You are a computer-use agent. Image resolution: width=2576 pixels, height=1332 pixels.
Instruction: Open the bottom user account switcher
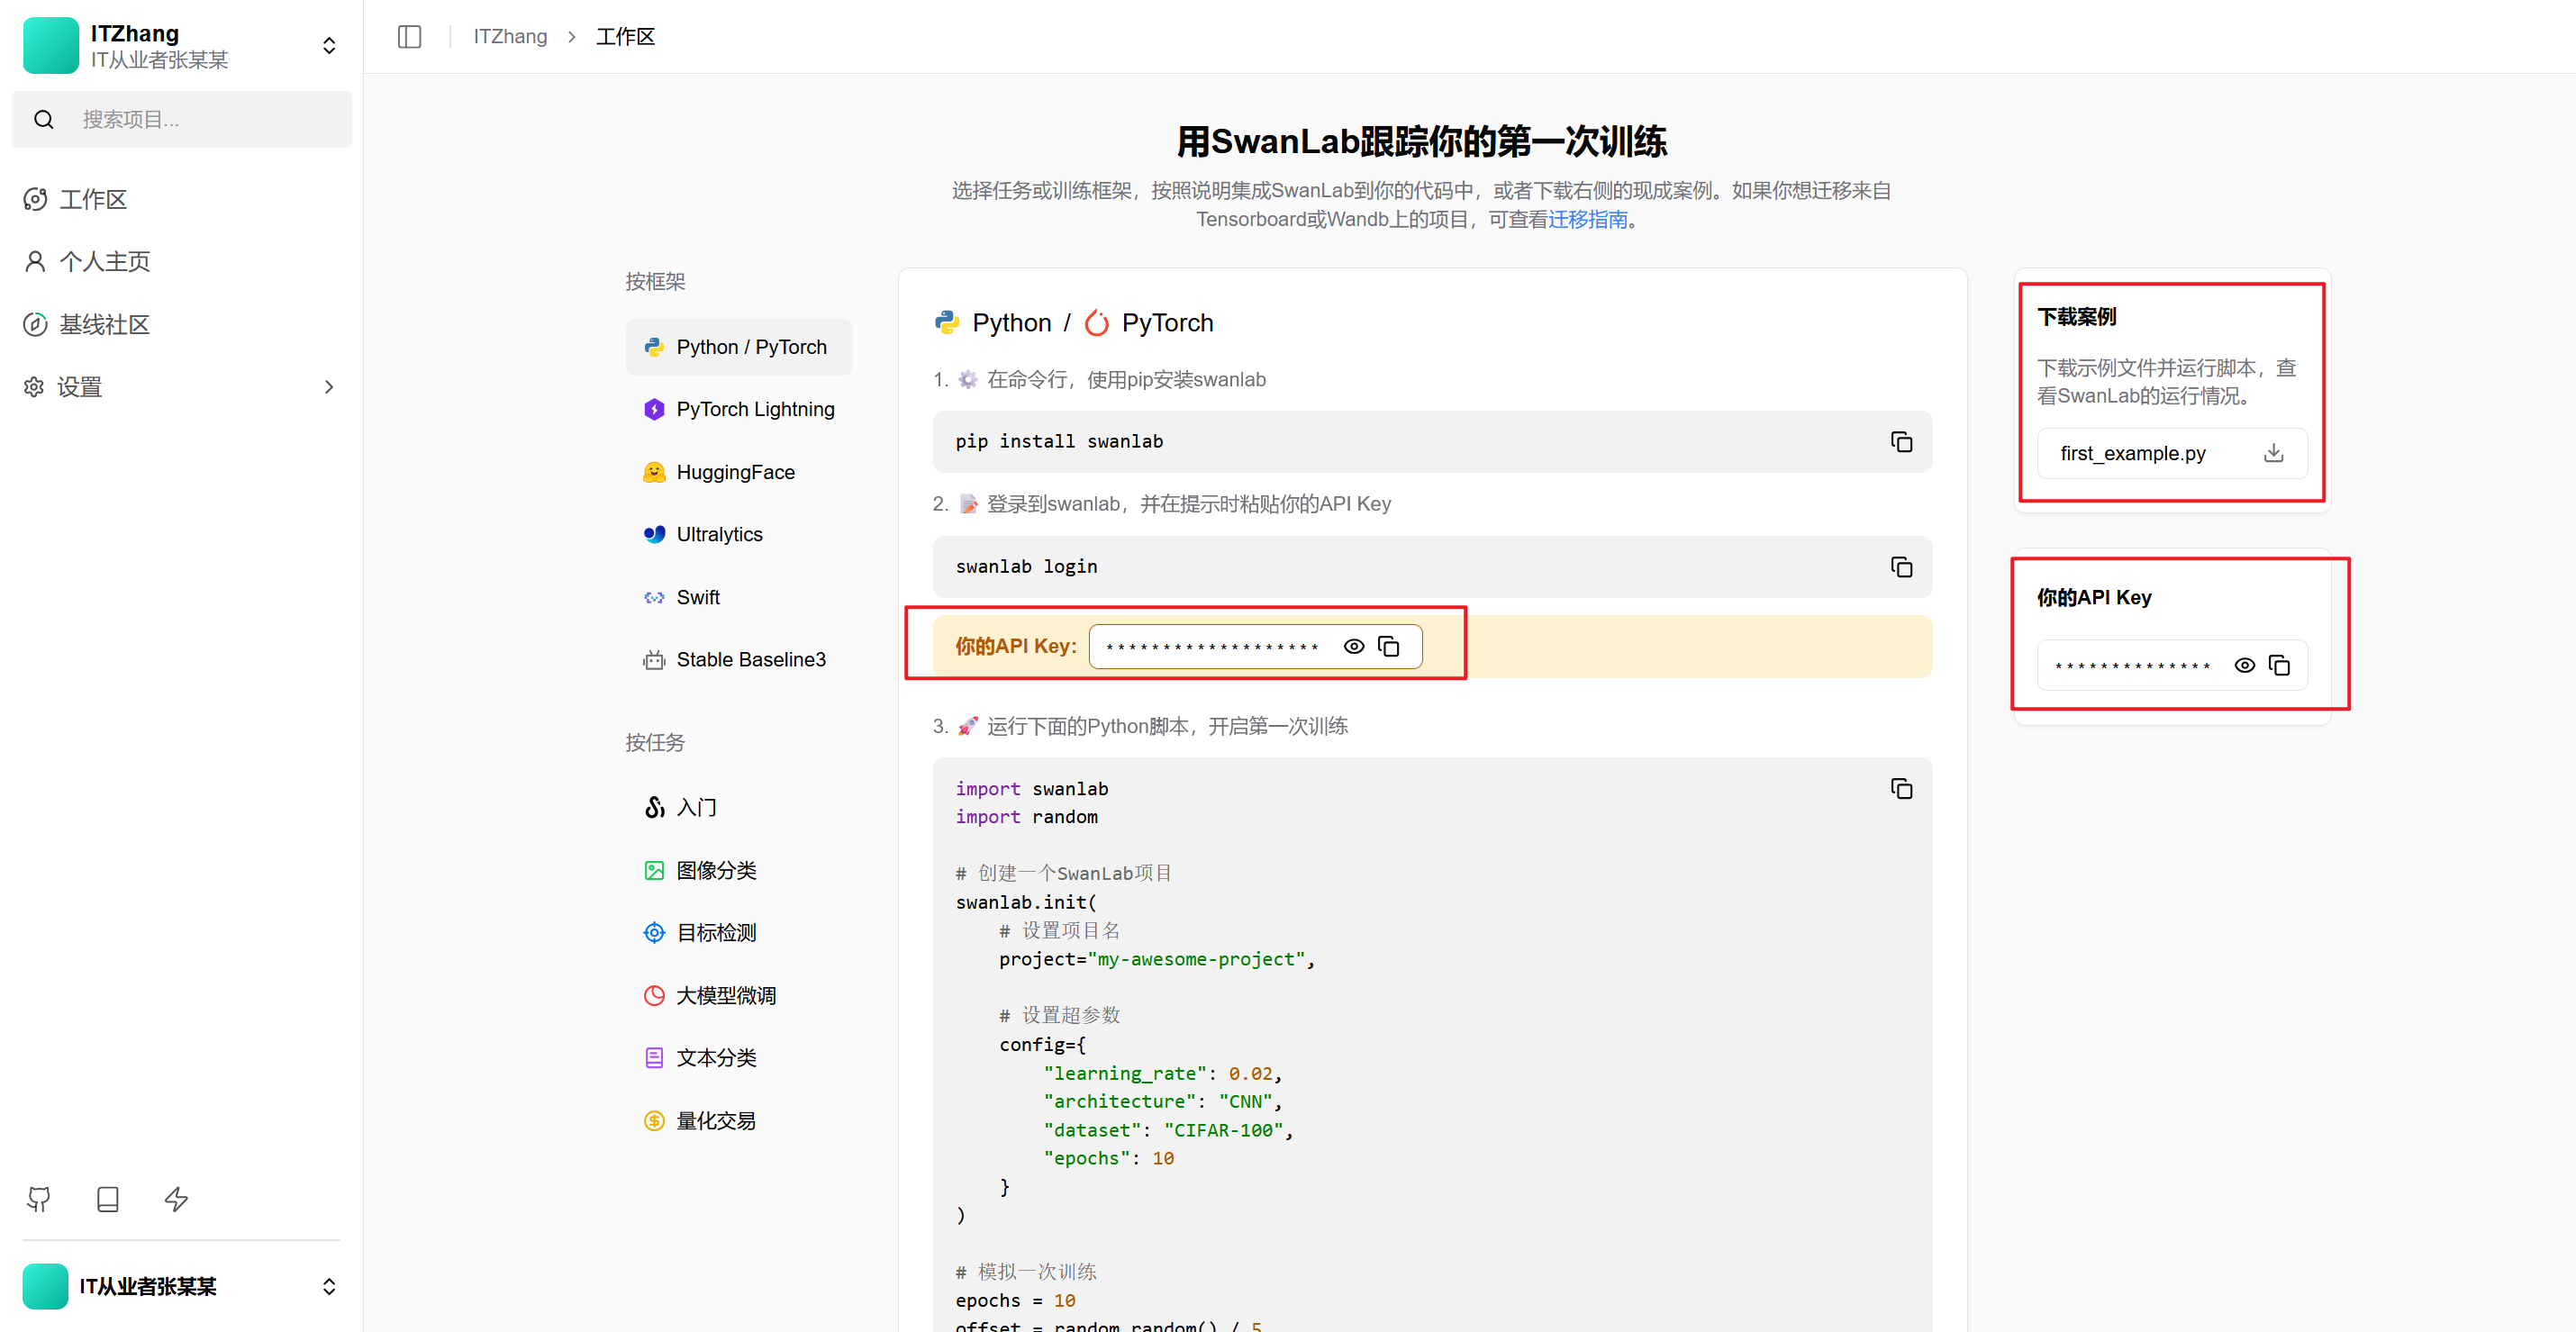pos(329,1286)
